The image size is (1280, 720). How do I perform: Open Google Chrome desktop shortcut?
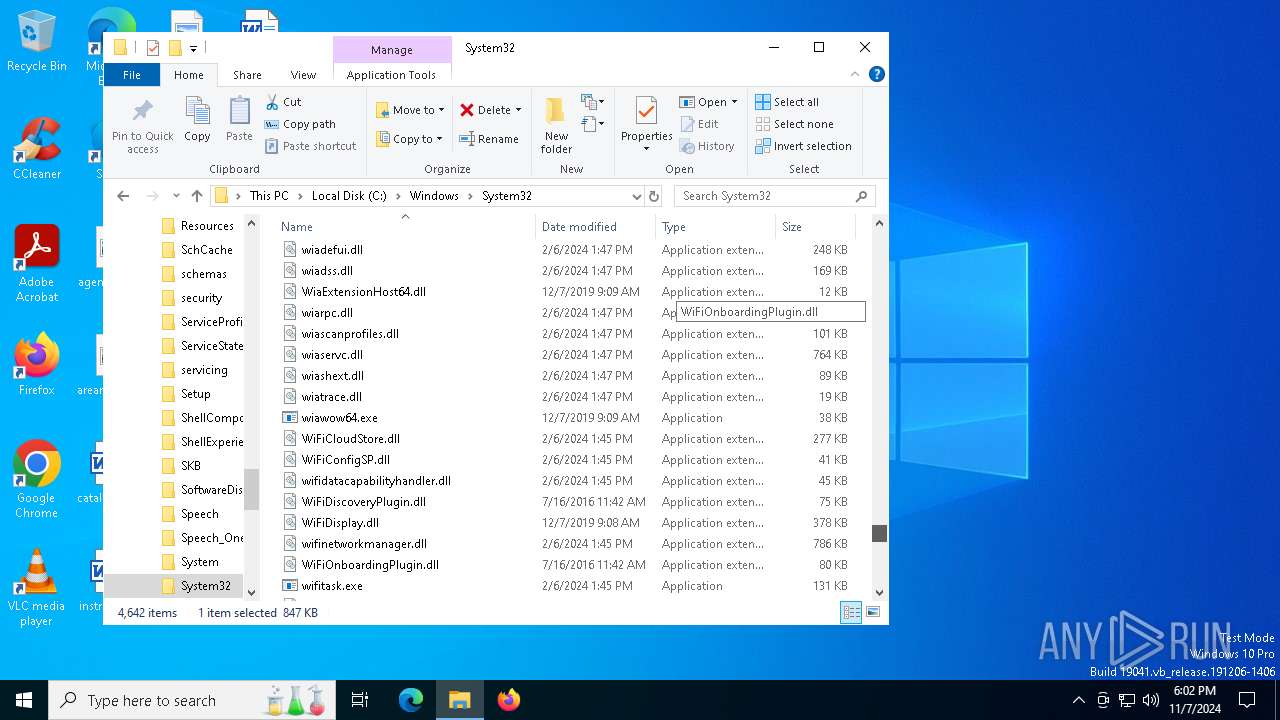(x=36, y=480)
